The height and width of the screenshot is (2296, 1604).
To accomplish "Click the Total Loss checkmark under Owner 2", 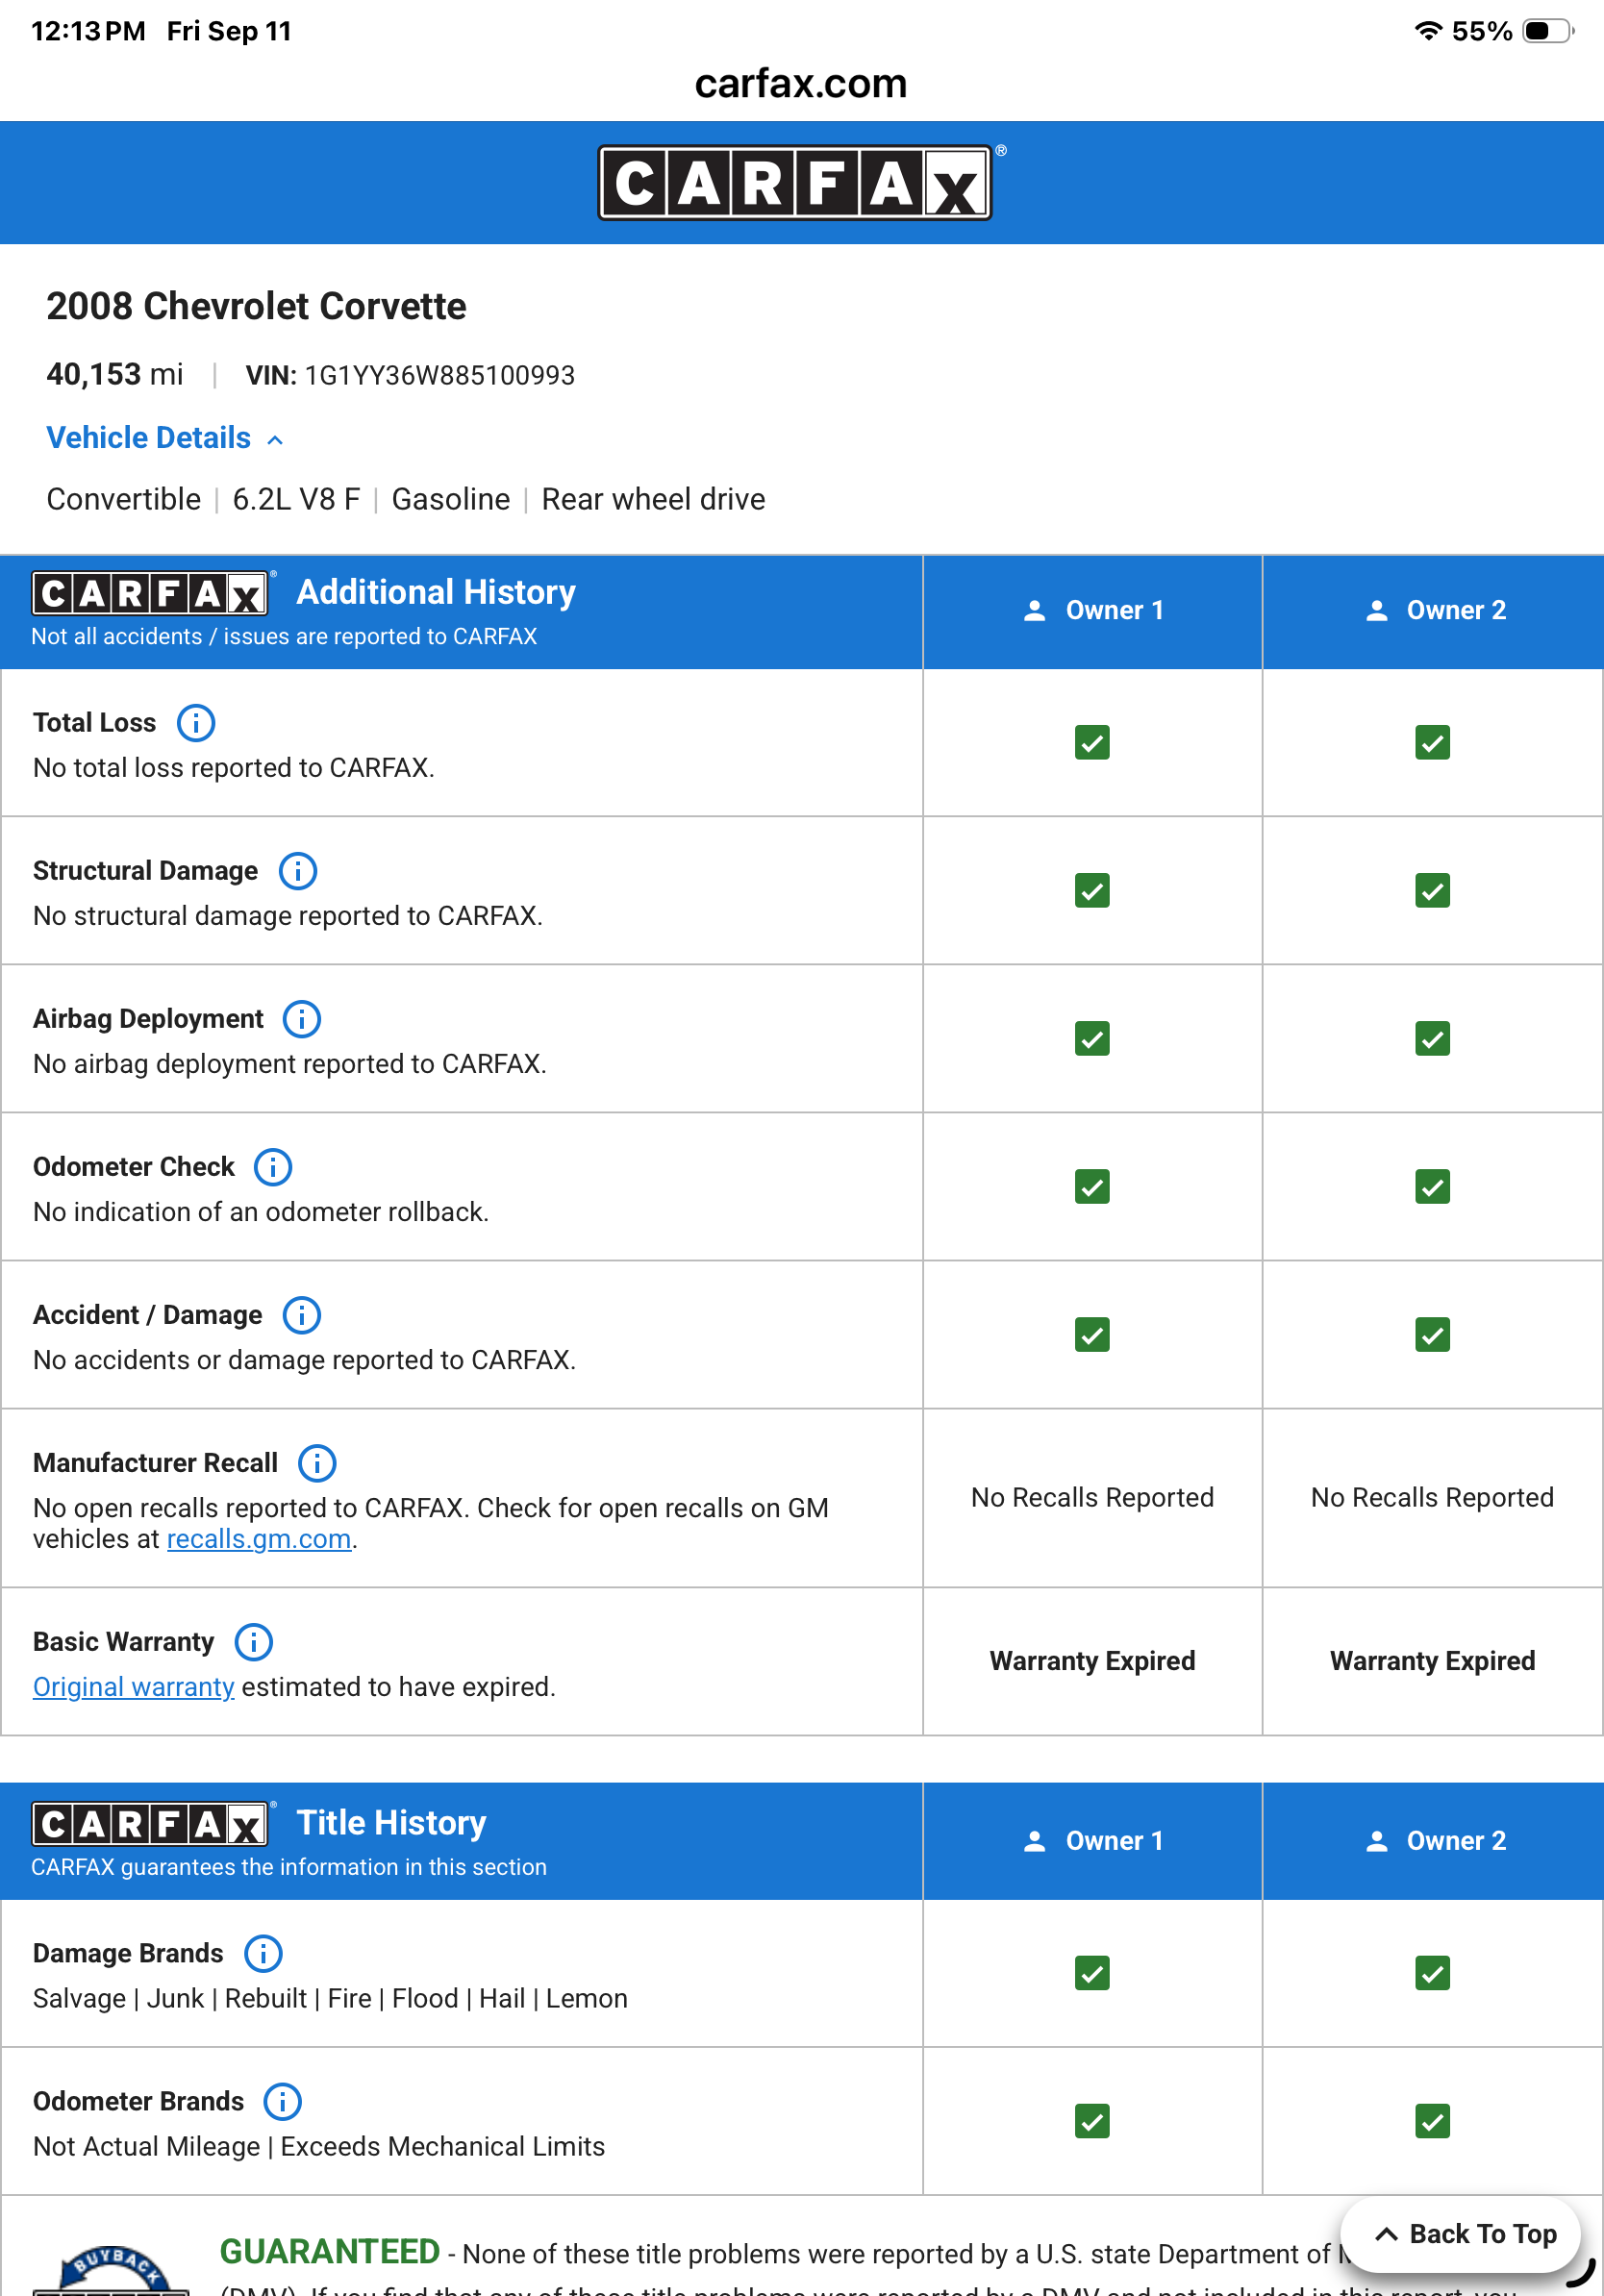I will coord(1432,742).
